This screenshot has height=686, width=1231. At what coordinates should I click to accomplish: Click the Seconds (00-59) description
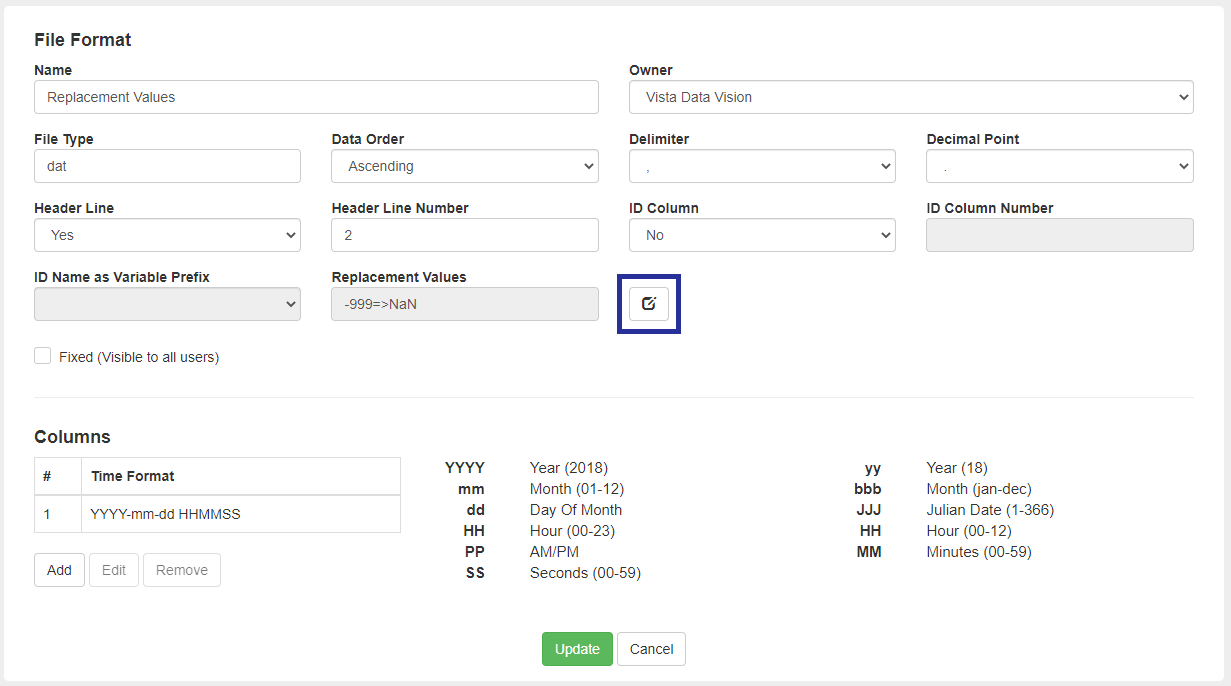click(585, 573)
